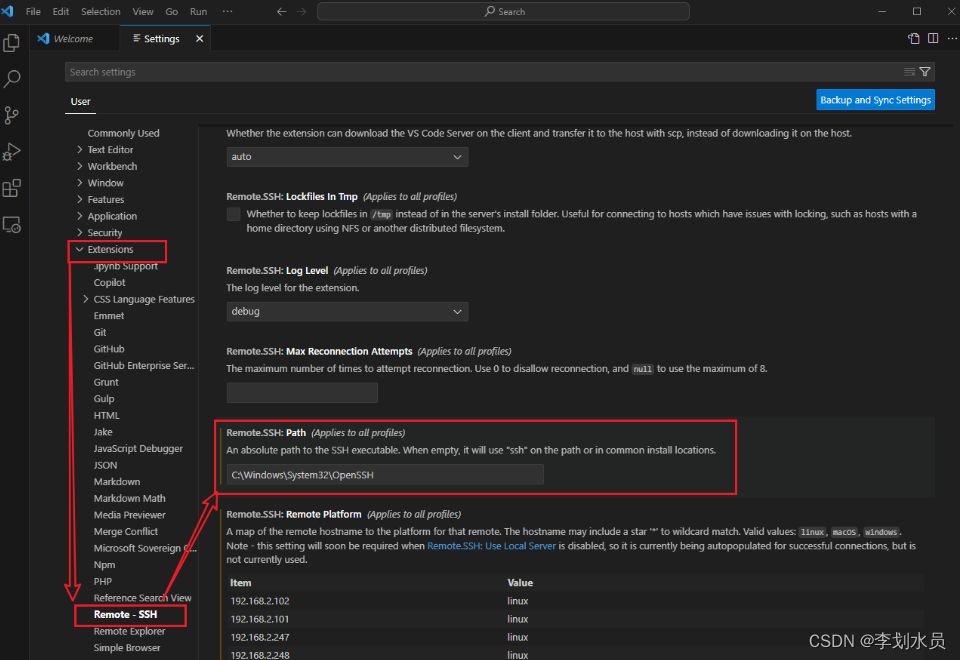Select Simple Browser settings

tap(126, 648)
